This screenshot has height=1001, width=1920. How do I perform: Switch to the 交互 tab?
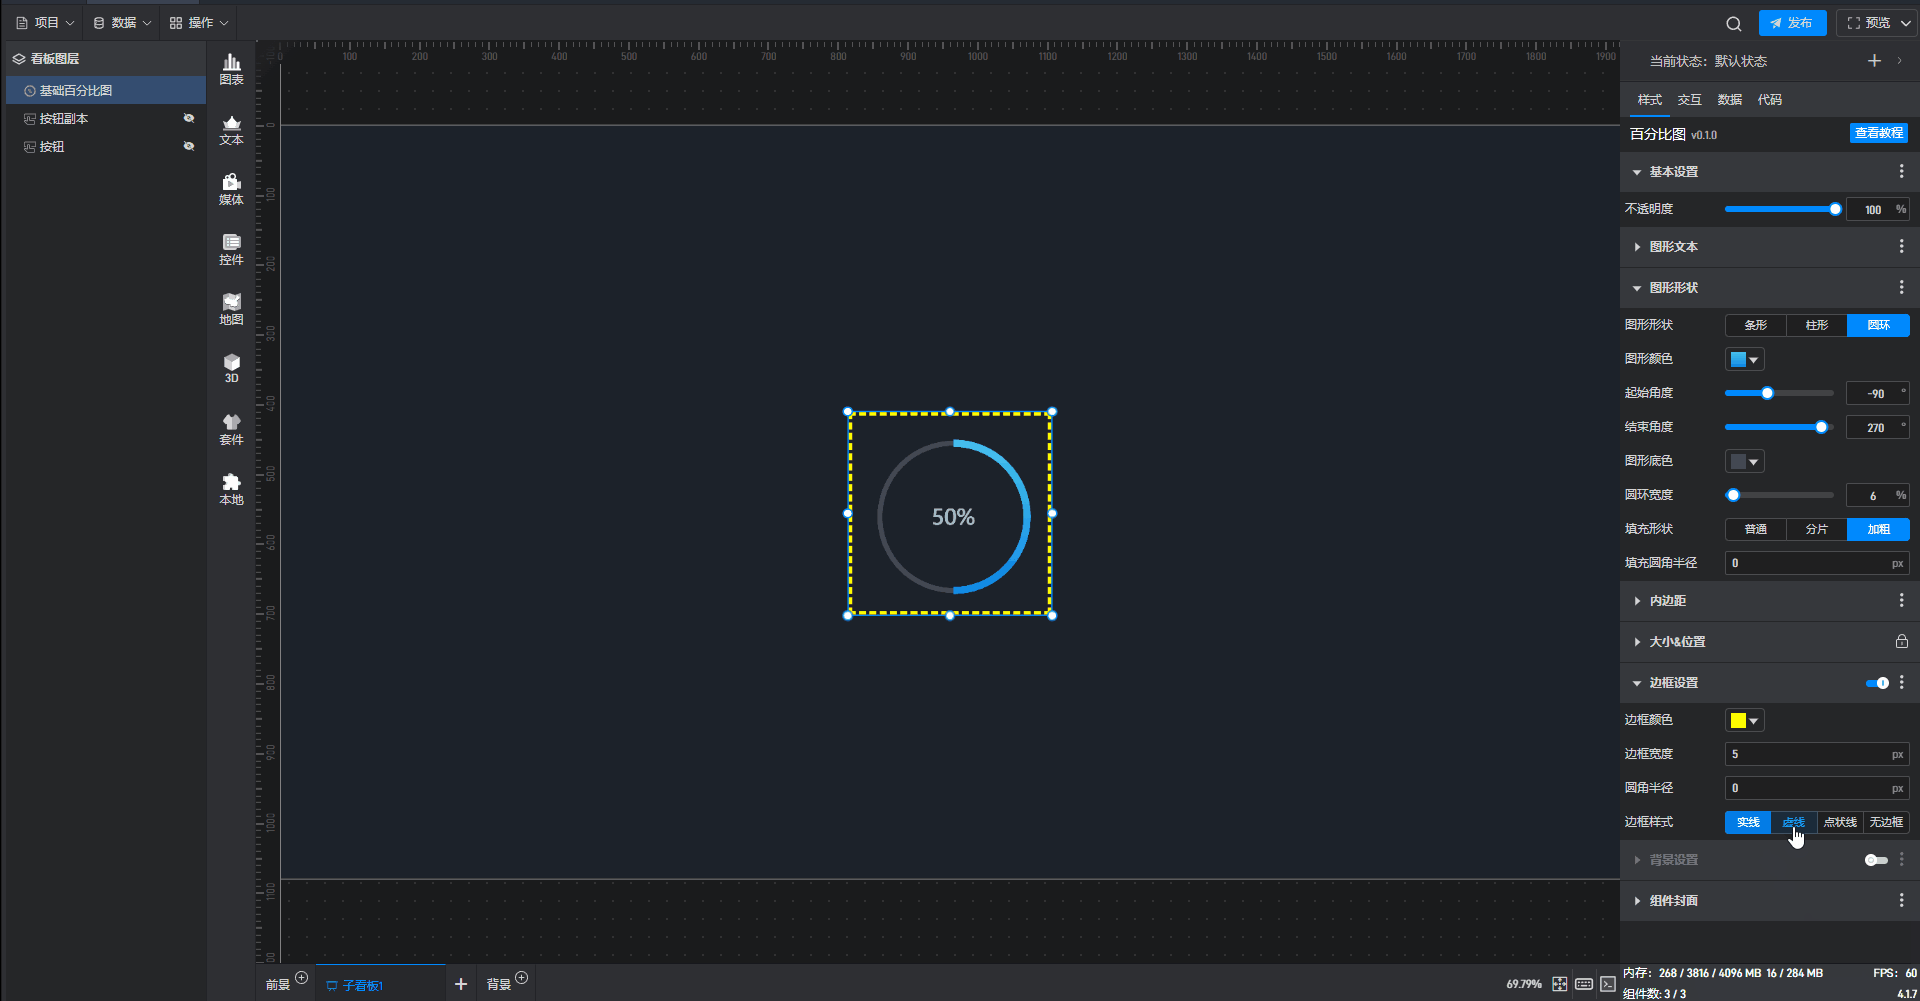click(x=1689, y=100)
